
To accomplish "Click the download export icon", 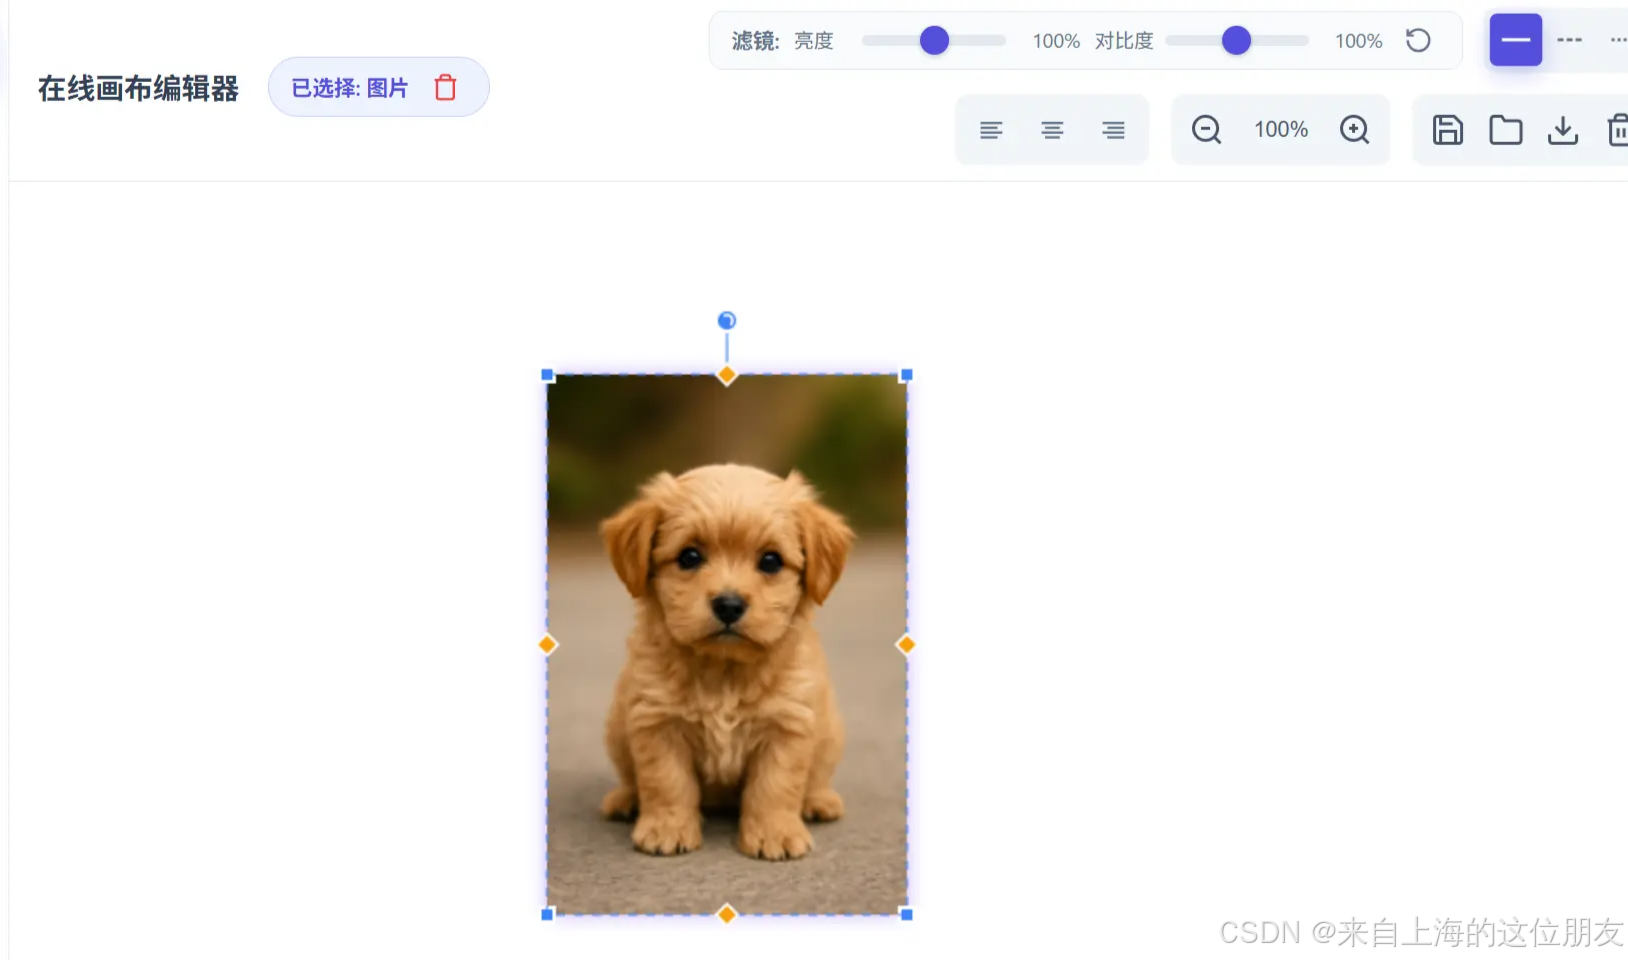I will (1563, 129).
